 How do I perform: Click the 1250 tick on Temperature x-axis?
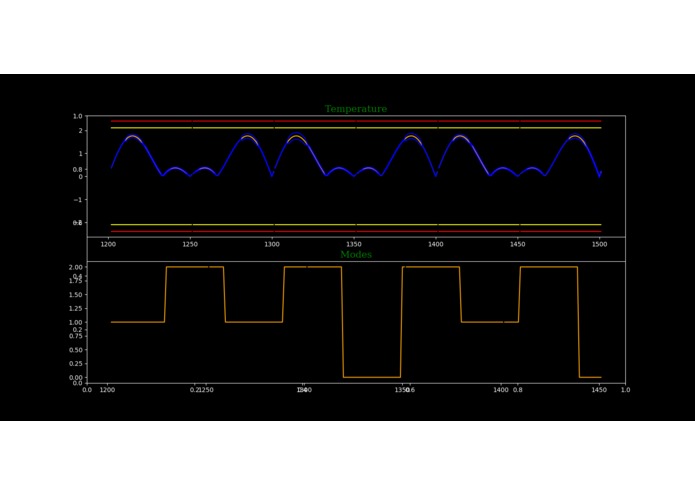tap(190, 245)
